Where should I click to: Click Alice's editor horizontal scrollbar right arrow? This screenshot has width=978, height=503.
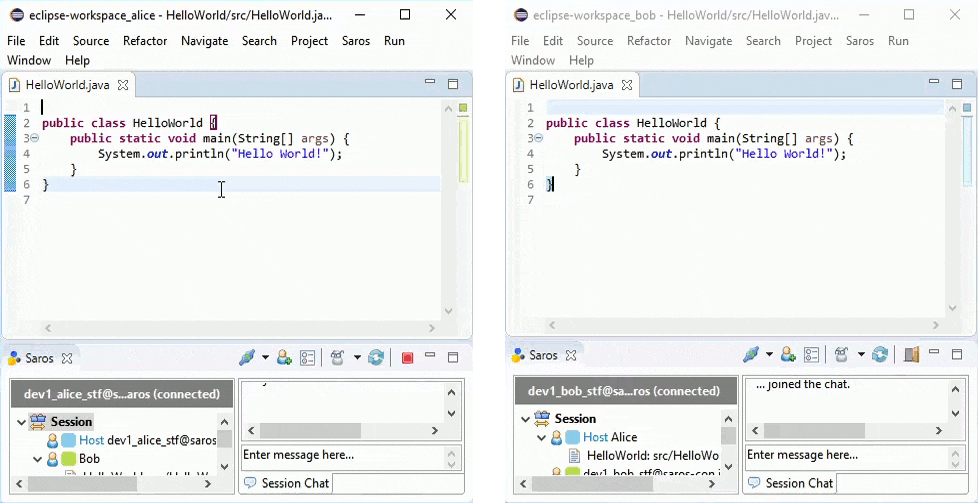pos(432,328)
